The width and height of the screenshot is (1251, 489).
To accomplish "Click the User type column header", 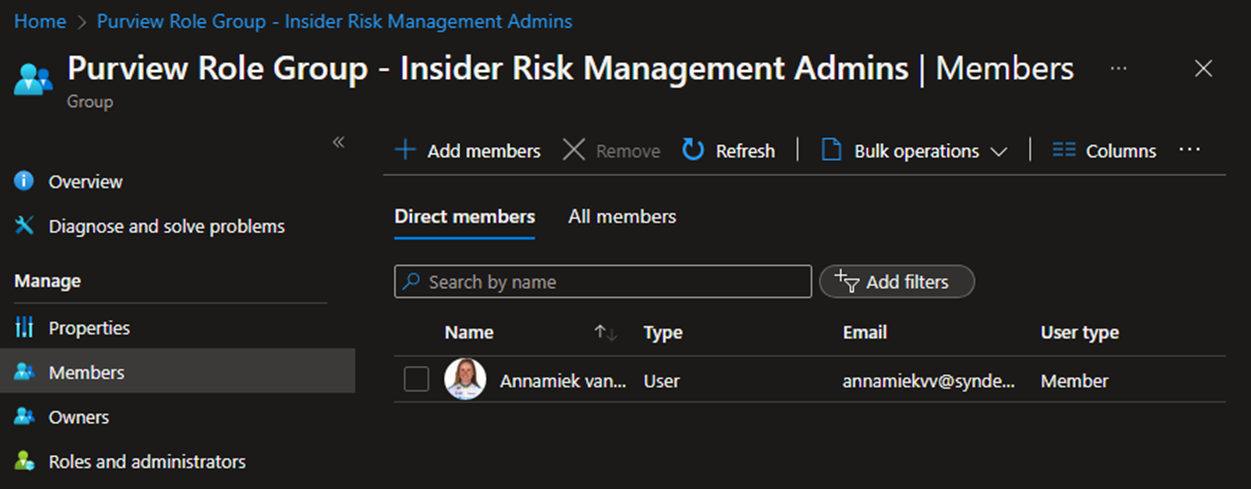I will (1080, 333).
